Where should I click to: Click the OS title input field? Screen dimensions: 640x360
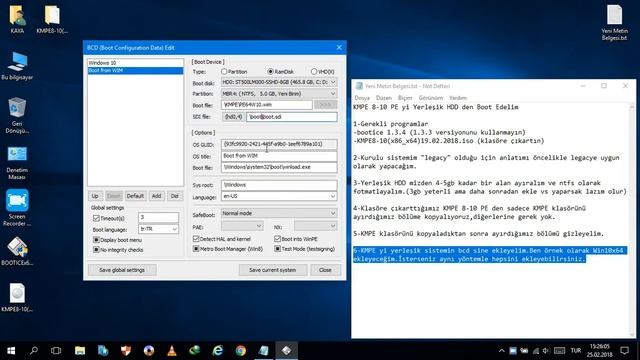(x=279, y=156)
